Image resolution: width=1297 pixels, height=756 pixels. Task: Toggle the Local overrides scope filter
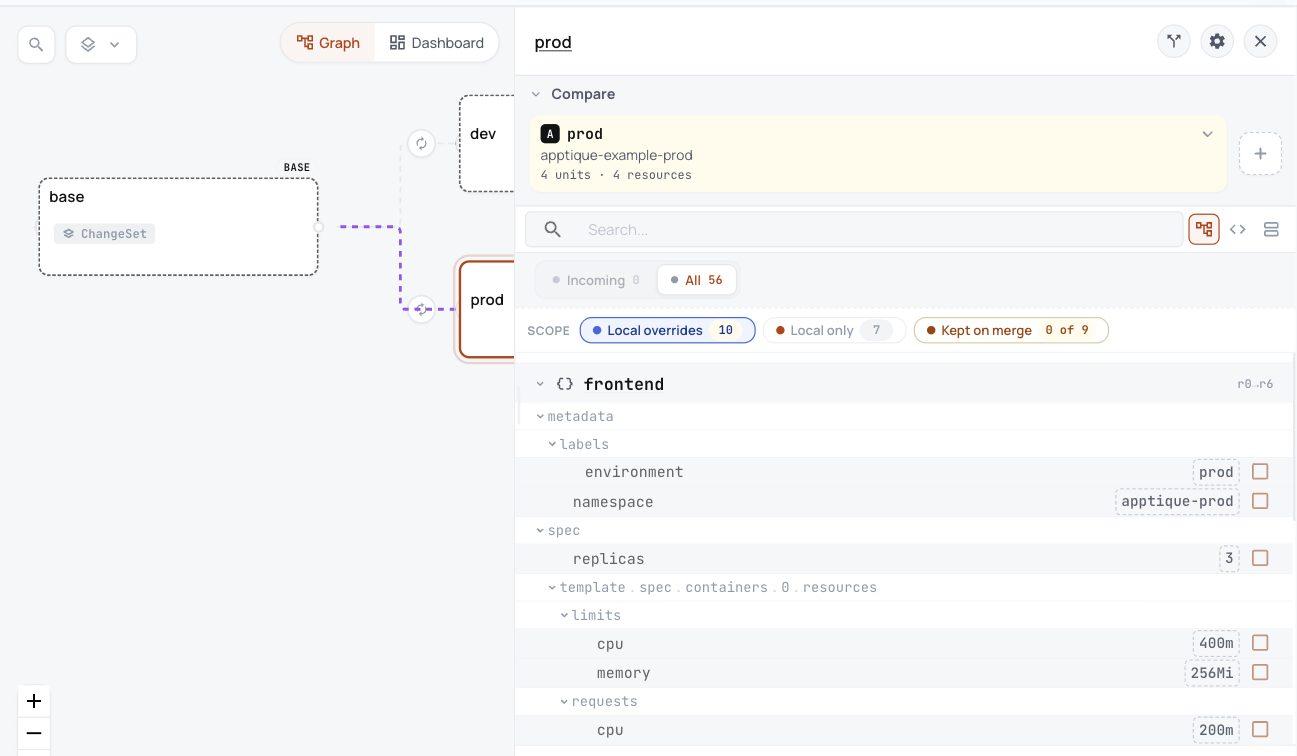pyautogui.click(x=667, y=330)
